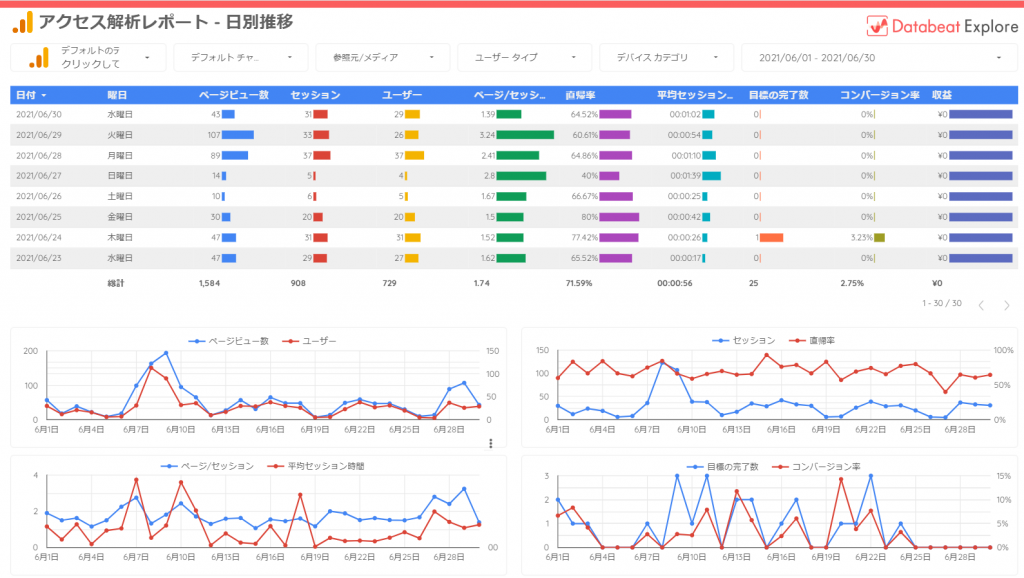
Task: Select the 2021/06/24 date cell
Action: coord(39,237)
